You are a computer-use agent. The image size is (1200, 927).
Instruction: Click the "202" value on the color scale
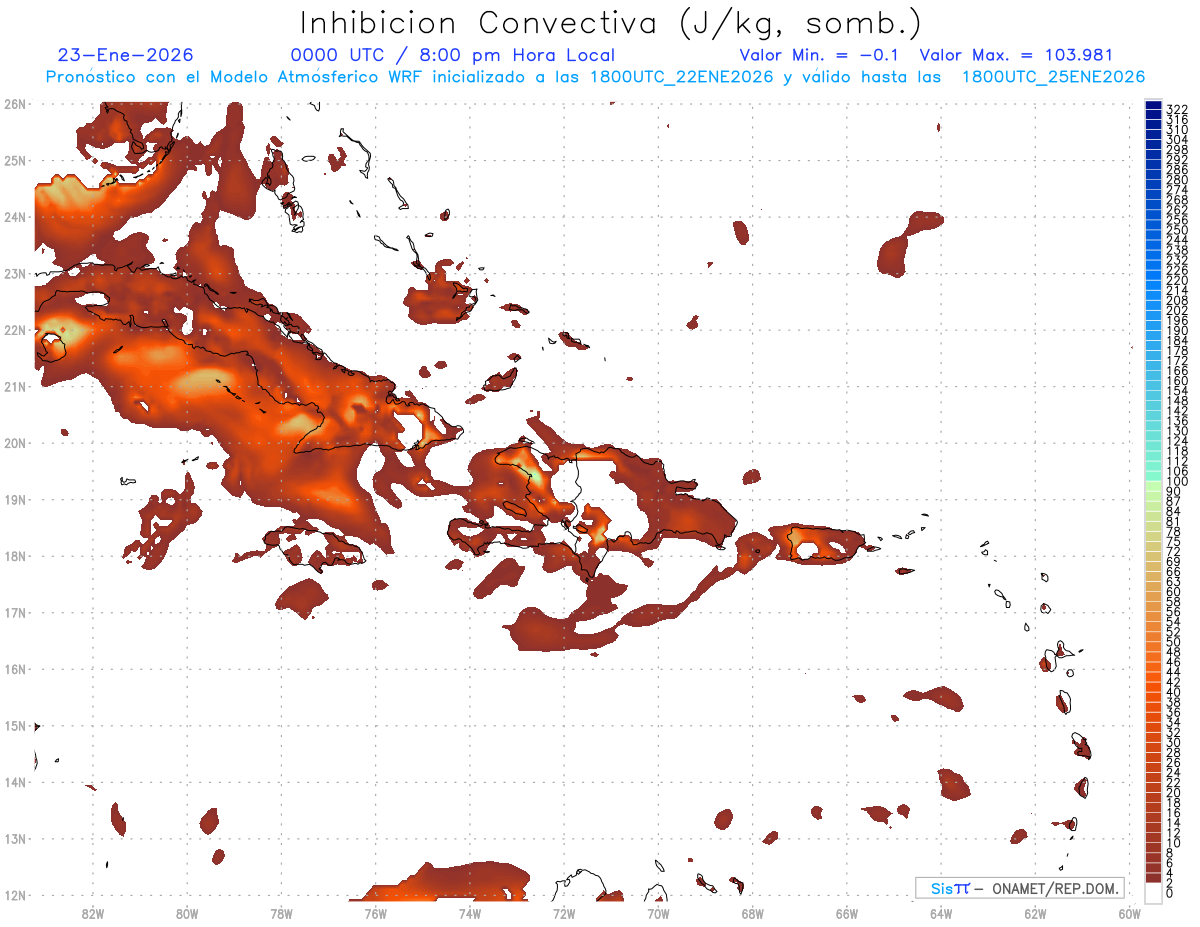tap(1177, 310)
